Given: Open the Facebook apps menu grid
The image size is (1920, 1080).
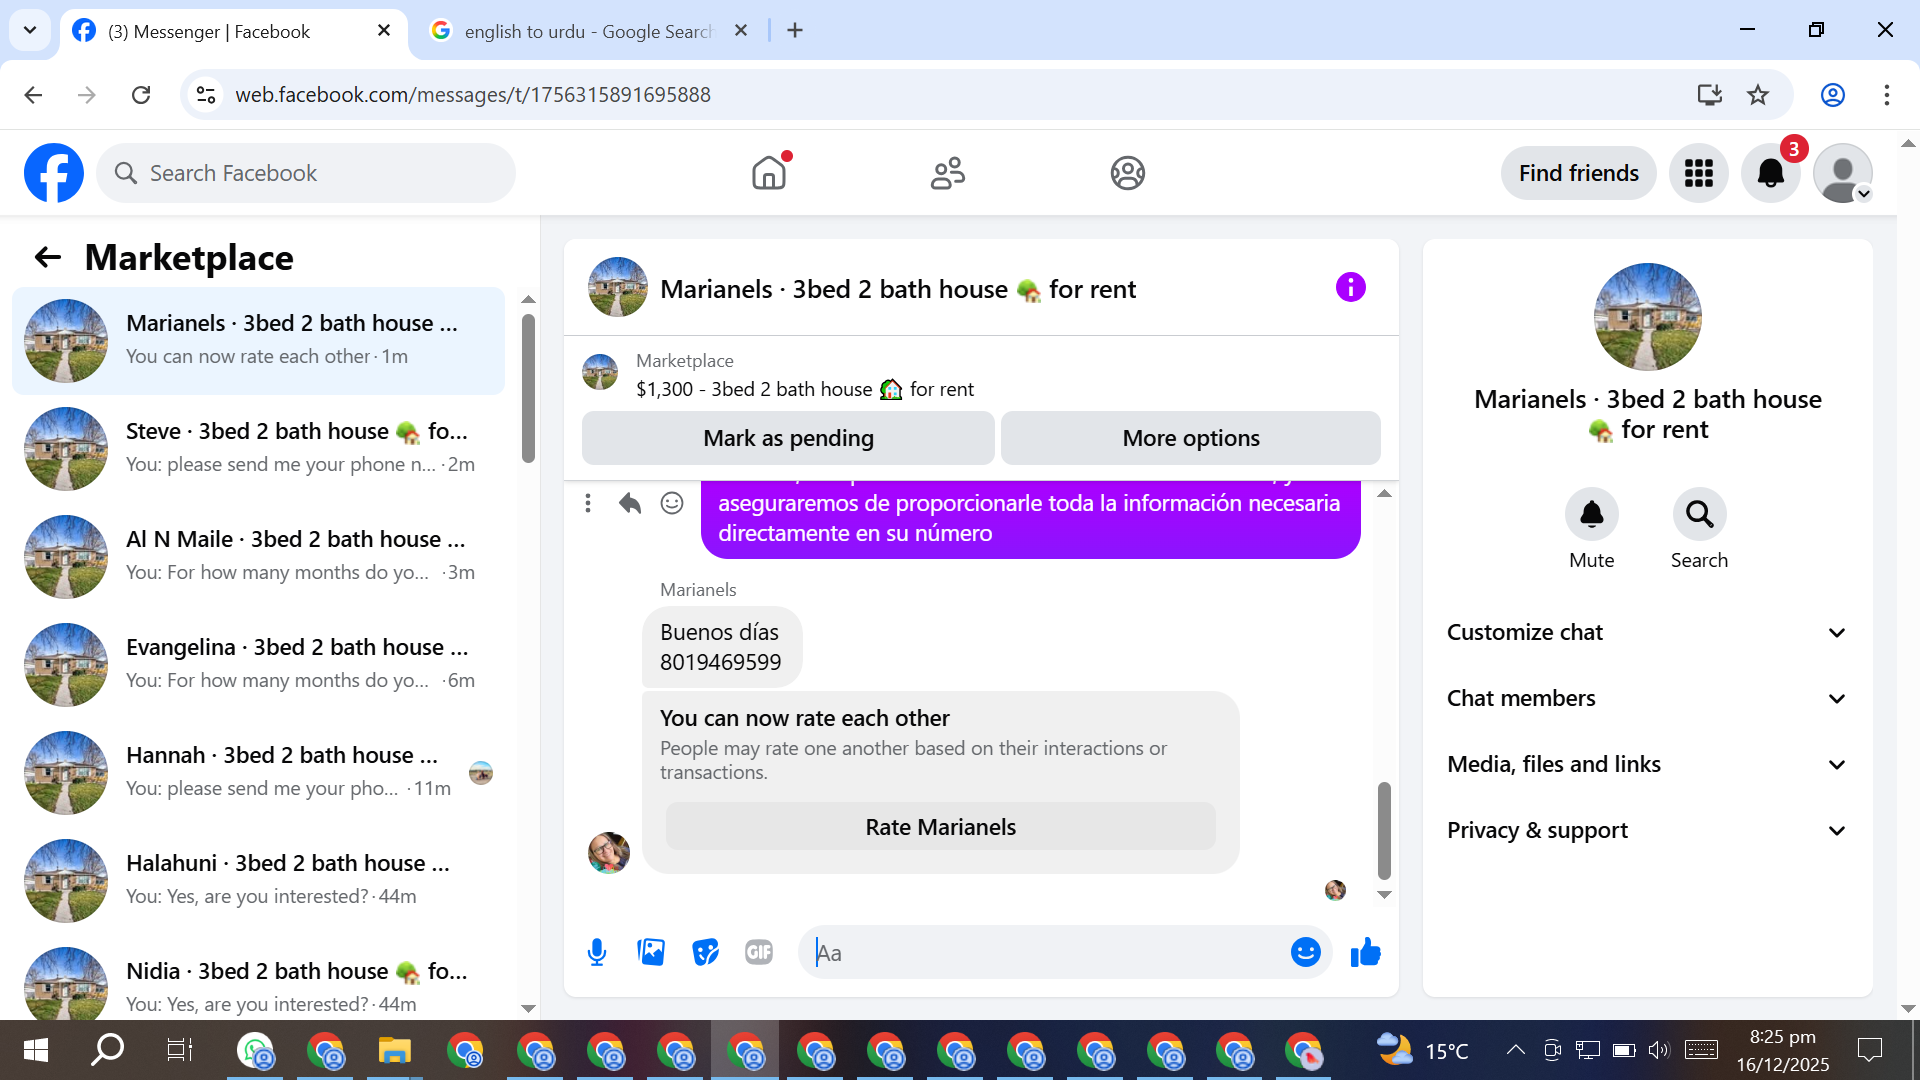Looking at the screenshot, I should point(1698,173).
